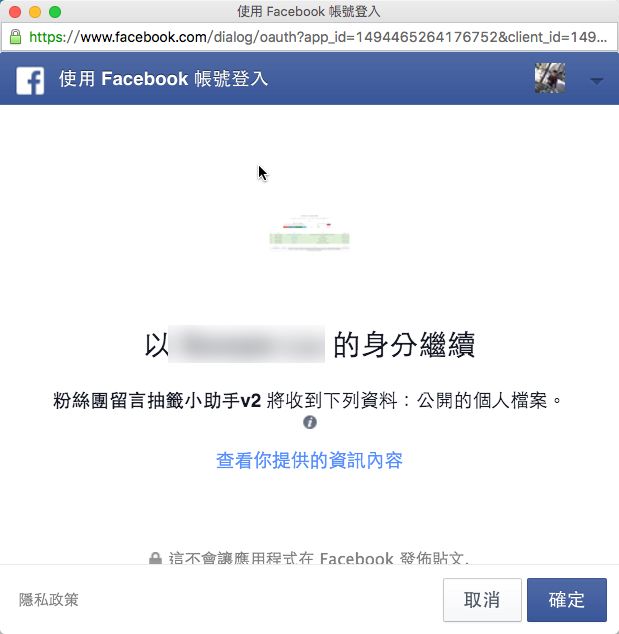Screen dimensions: 619x634
Task: Open 查看你提供的資訊內容 link
Action: point(309,460)
